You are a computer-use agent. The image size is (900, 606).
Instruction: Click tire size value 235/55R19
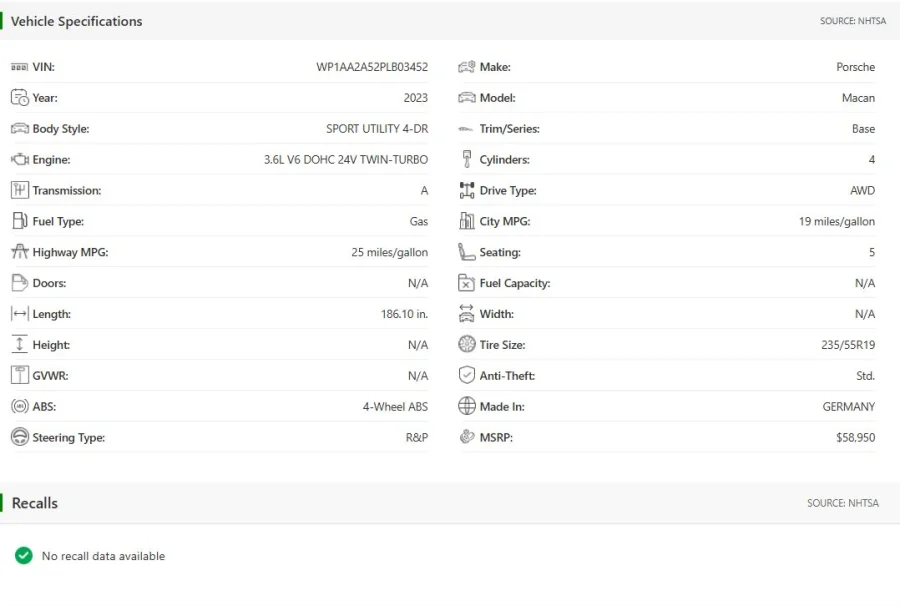[x=848, y=345]
